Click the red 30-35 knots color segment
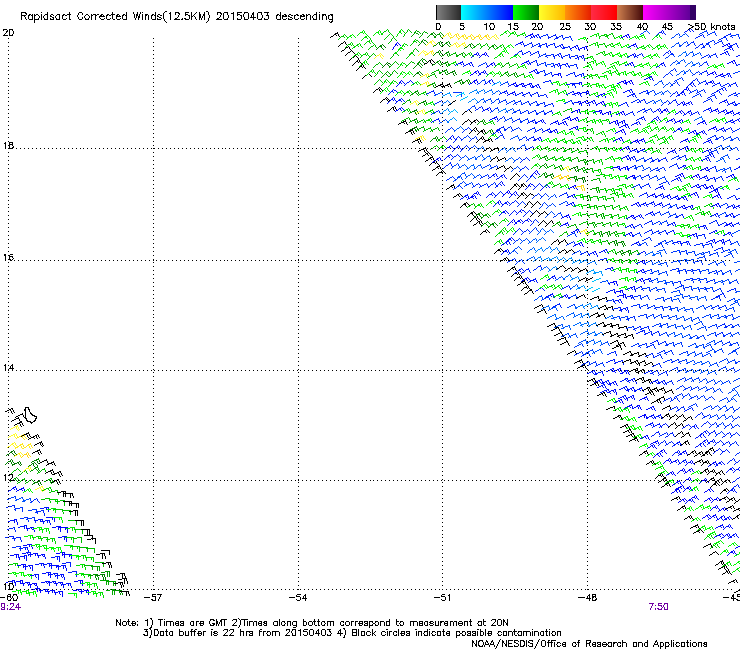The image size is (740, 650). [x=604, y=12]
